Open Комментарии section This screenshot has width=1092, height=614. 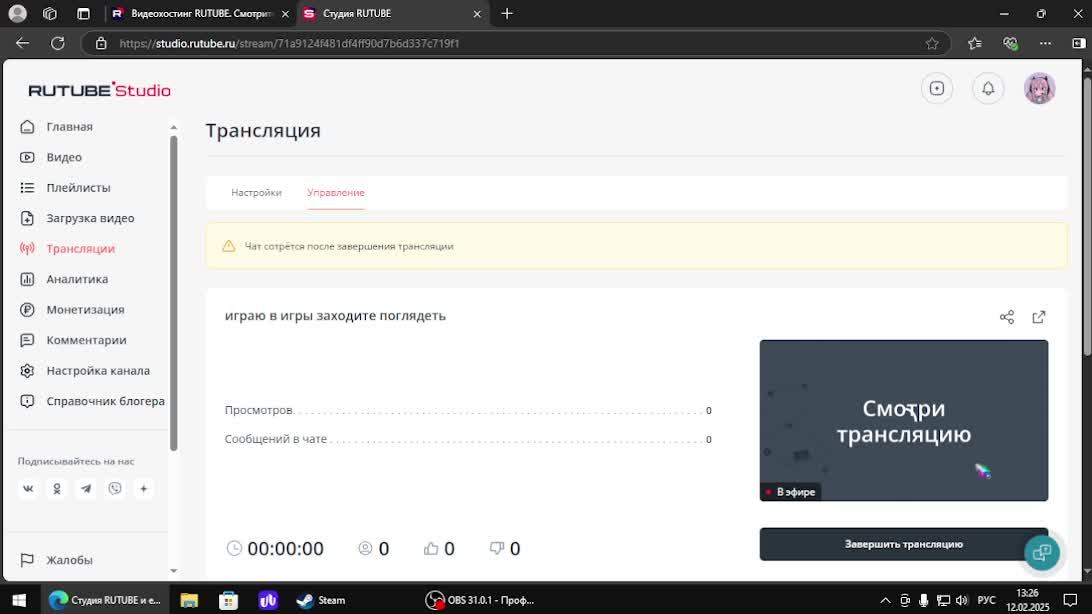point(86,340)
